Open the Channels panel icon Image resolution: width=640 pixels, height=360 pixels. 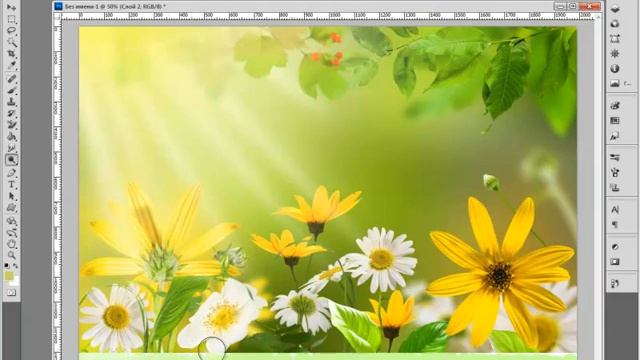615,24
